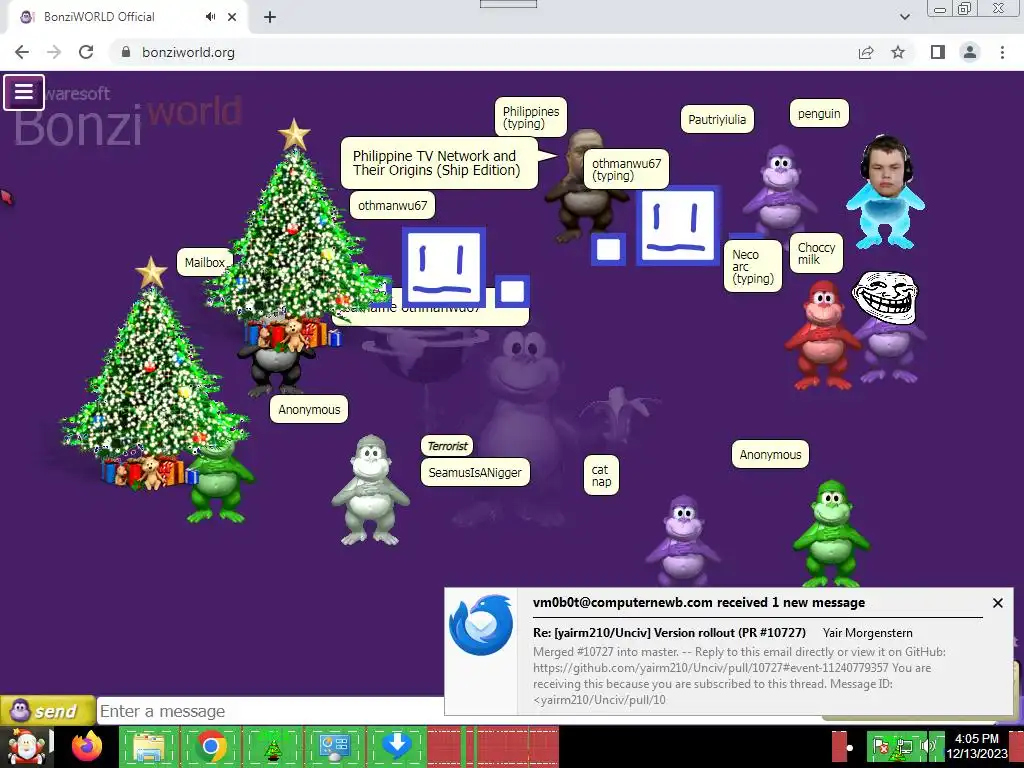Click the square face avatar under othmanwu67 tag
1024x768 pixels.
(x=444, y=266)
